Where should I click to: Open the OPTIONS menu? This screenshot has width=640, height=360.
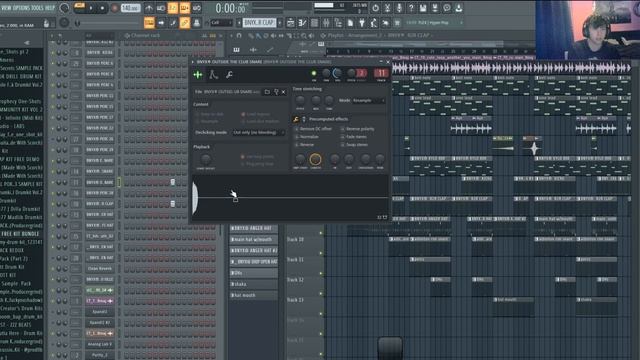pos(23,8)
